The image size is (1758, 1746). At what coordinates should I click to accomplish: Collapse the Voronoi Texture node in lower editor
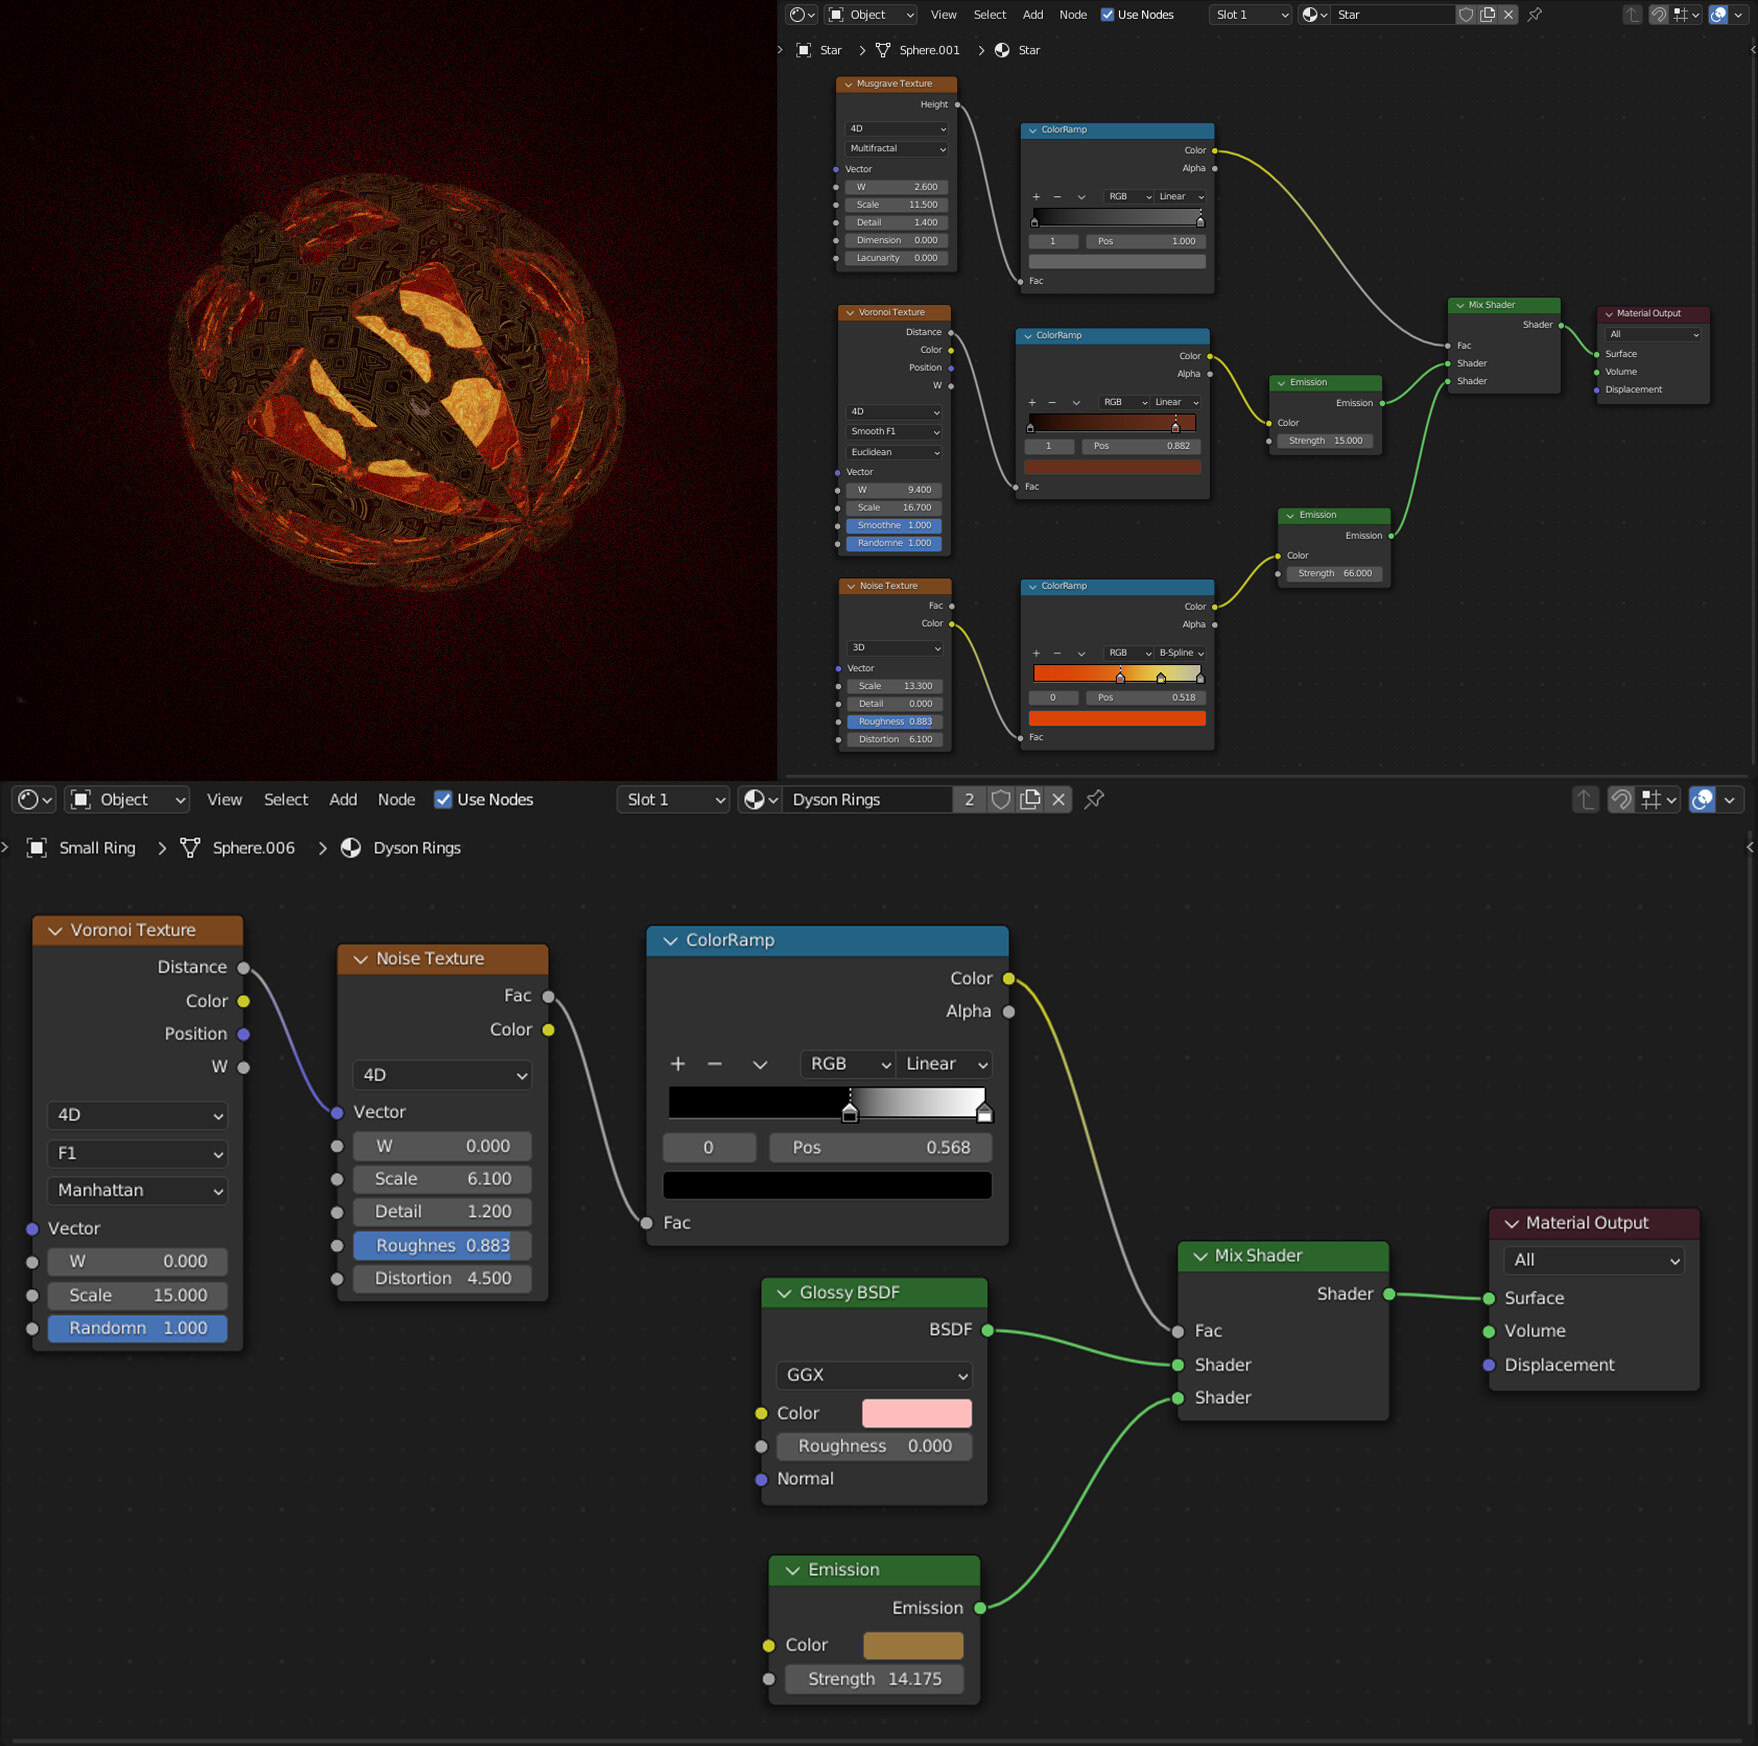55,931
